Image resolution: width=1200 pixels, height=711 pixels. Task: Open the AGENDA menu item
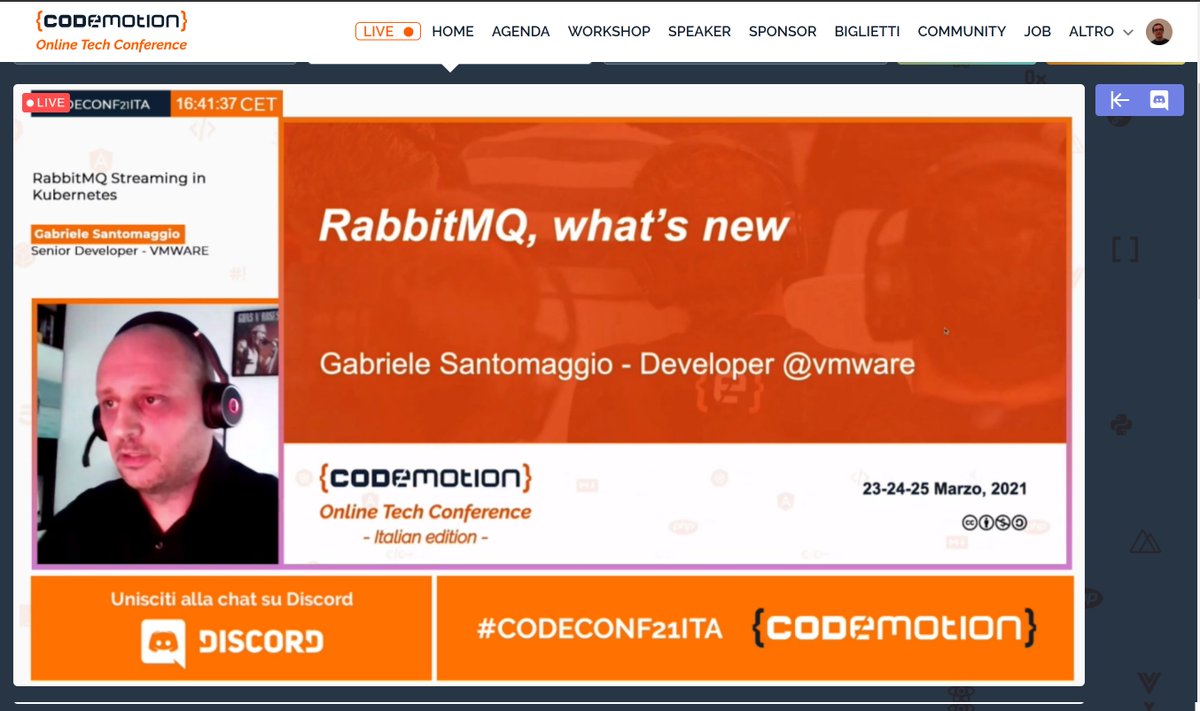pos(521,31)
